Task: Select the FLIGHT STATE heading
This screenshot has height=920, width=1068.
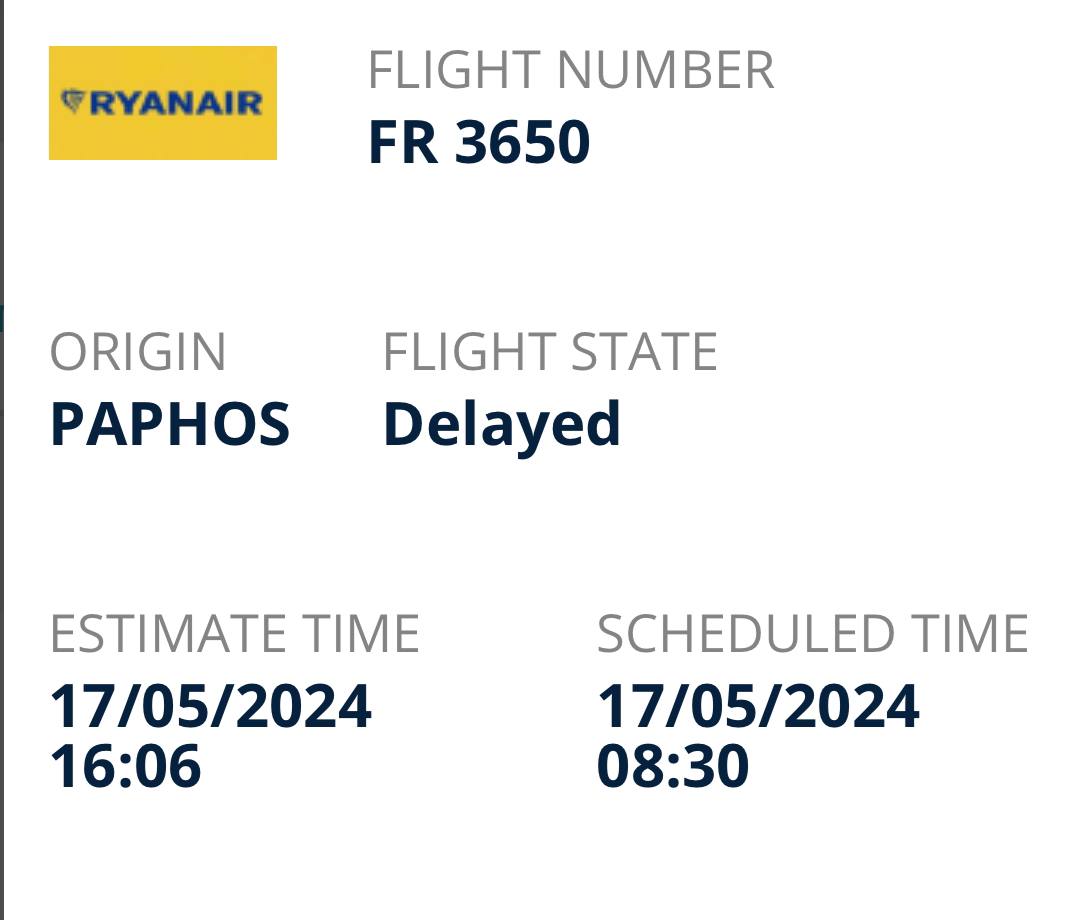Action: [x=550, y=352]
